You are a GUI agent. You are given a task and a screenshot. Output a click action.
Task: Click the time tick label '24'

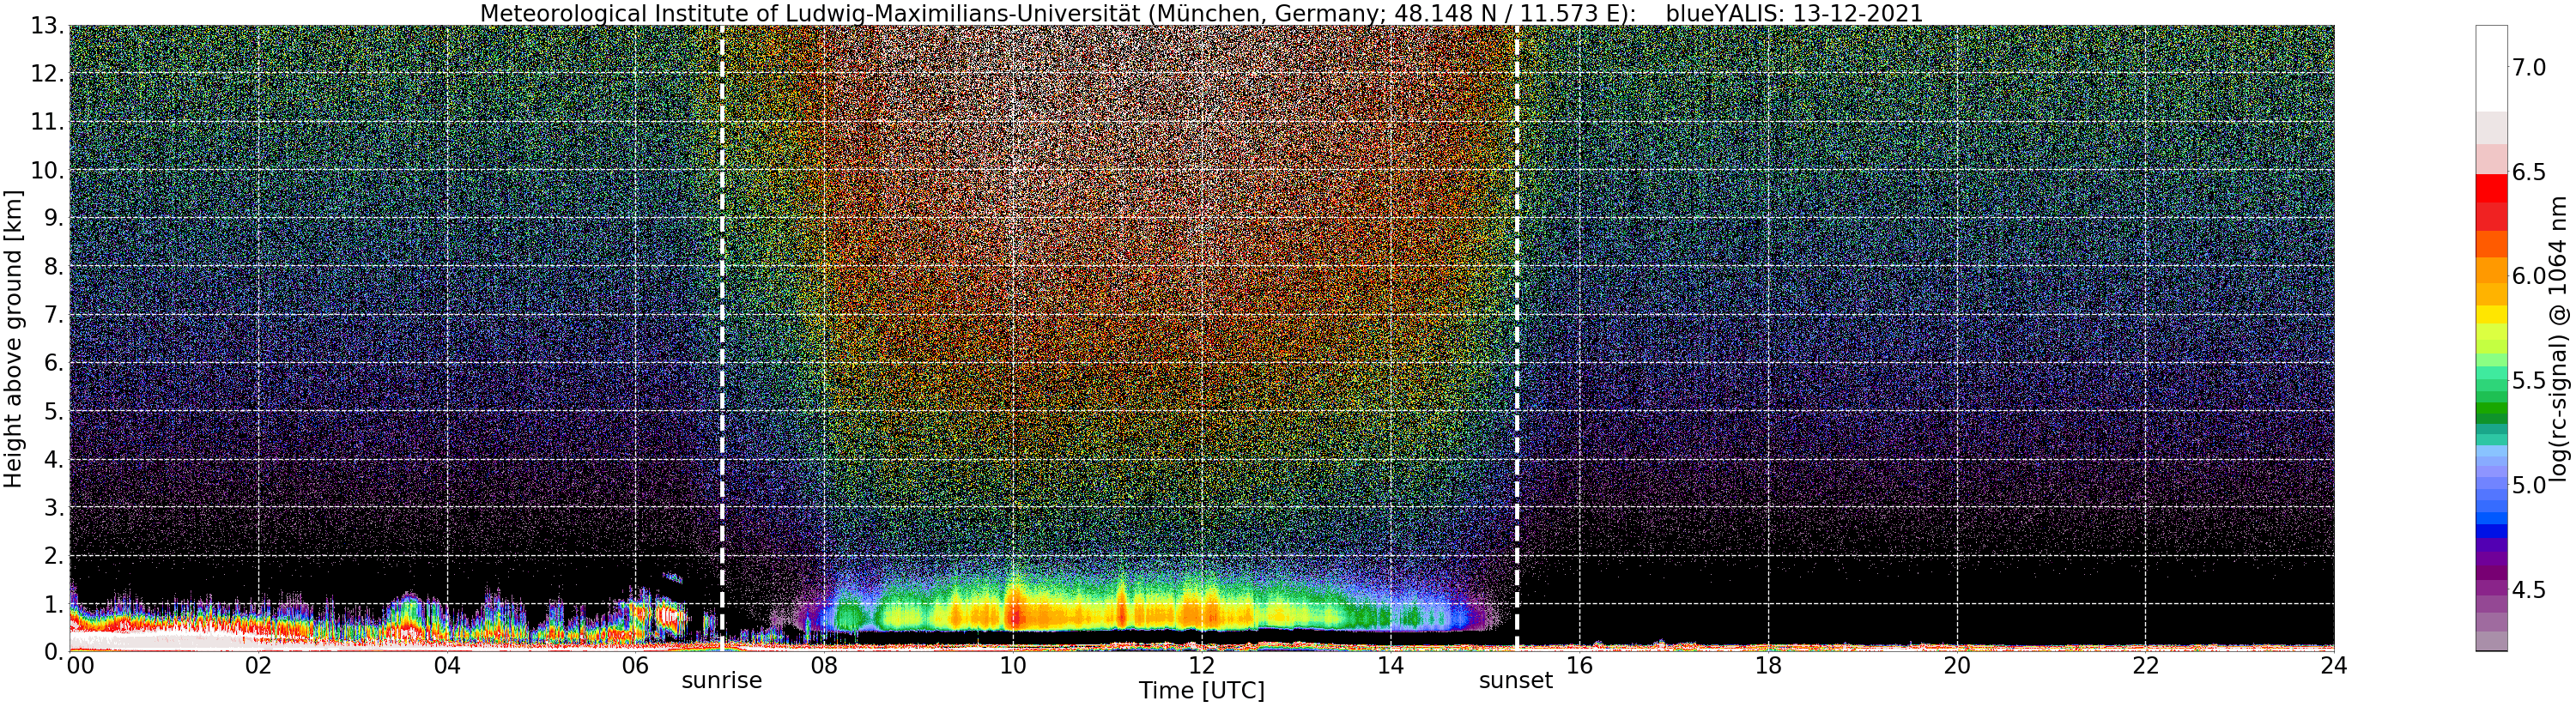tap(2333, 666)
